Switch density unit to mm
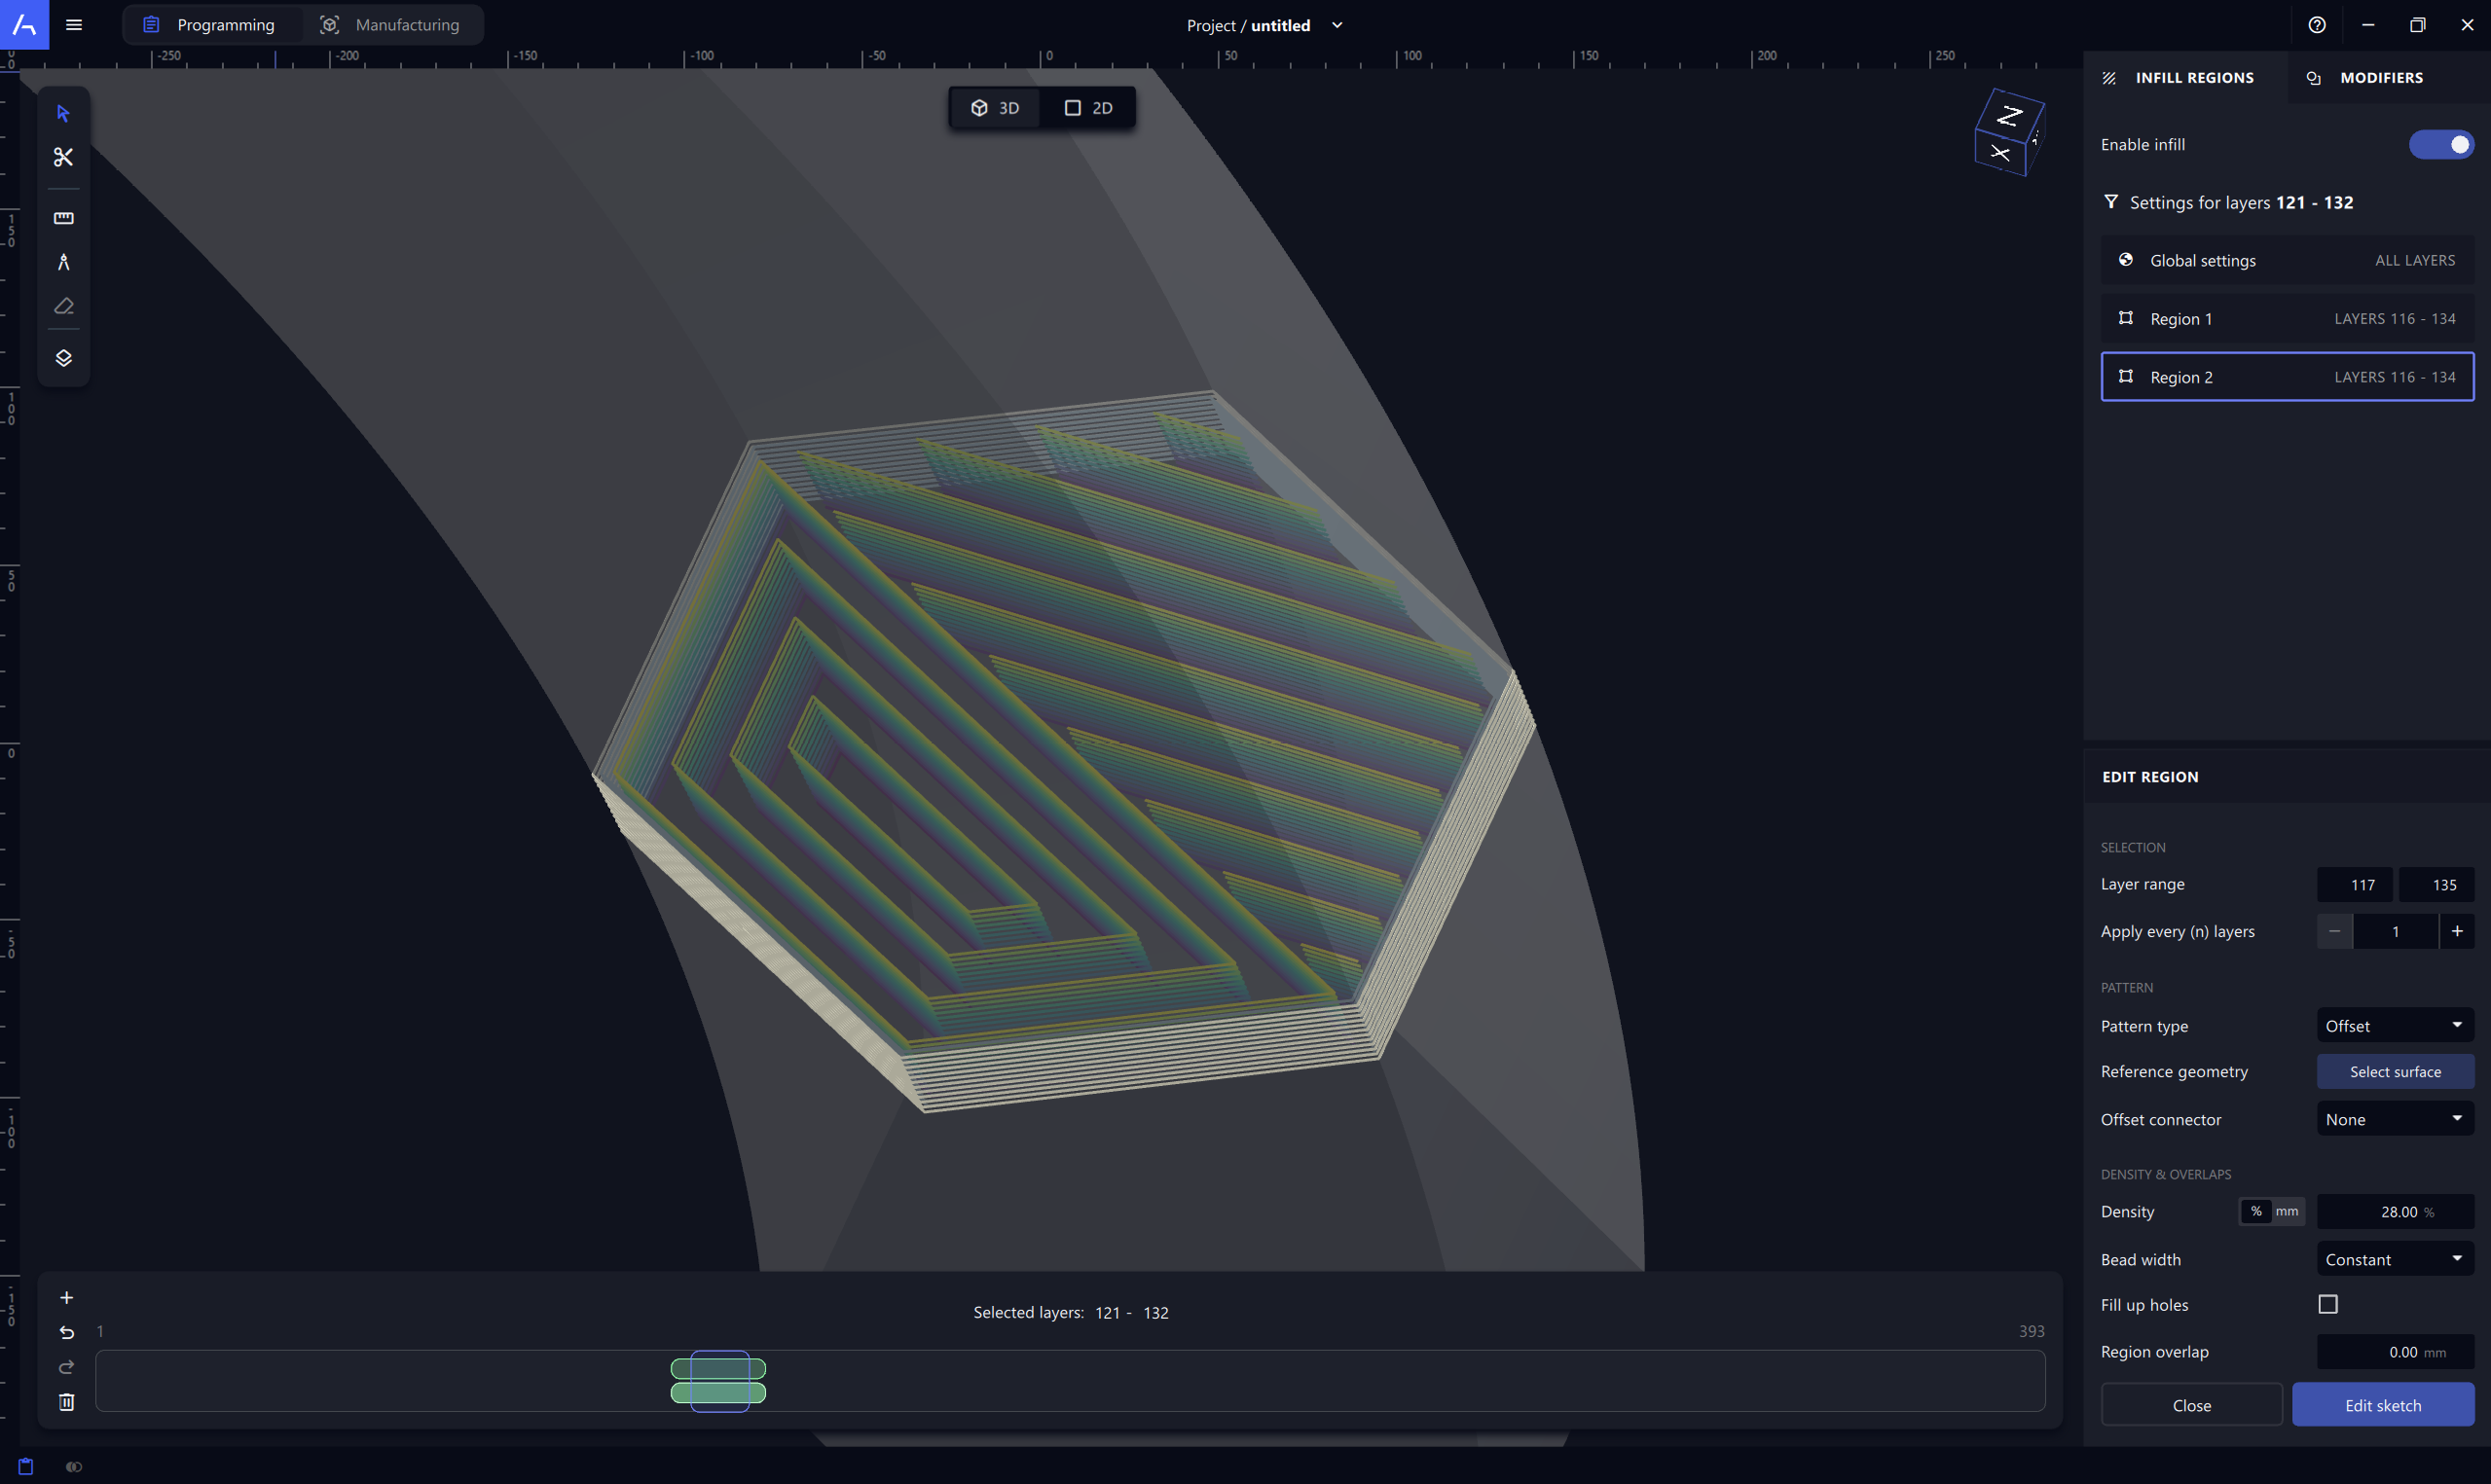The height and width of the screenshot is (1484, 2491). tap(2287, 1211)
